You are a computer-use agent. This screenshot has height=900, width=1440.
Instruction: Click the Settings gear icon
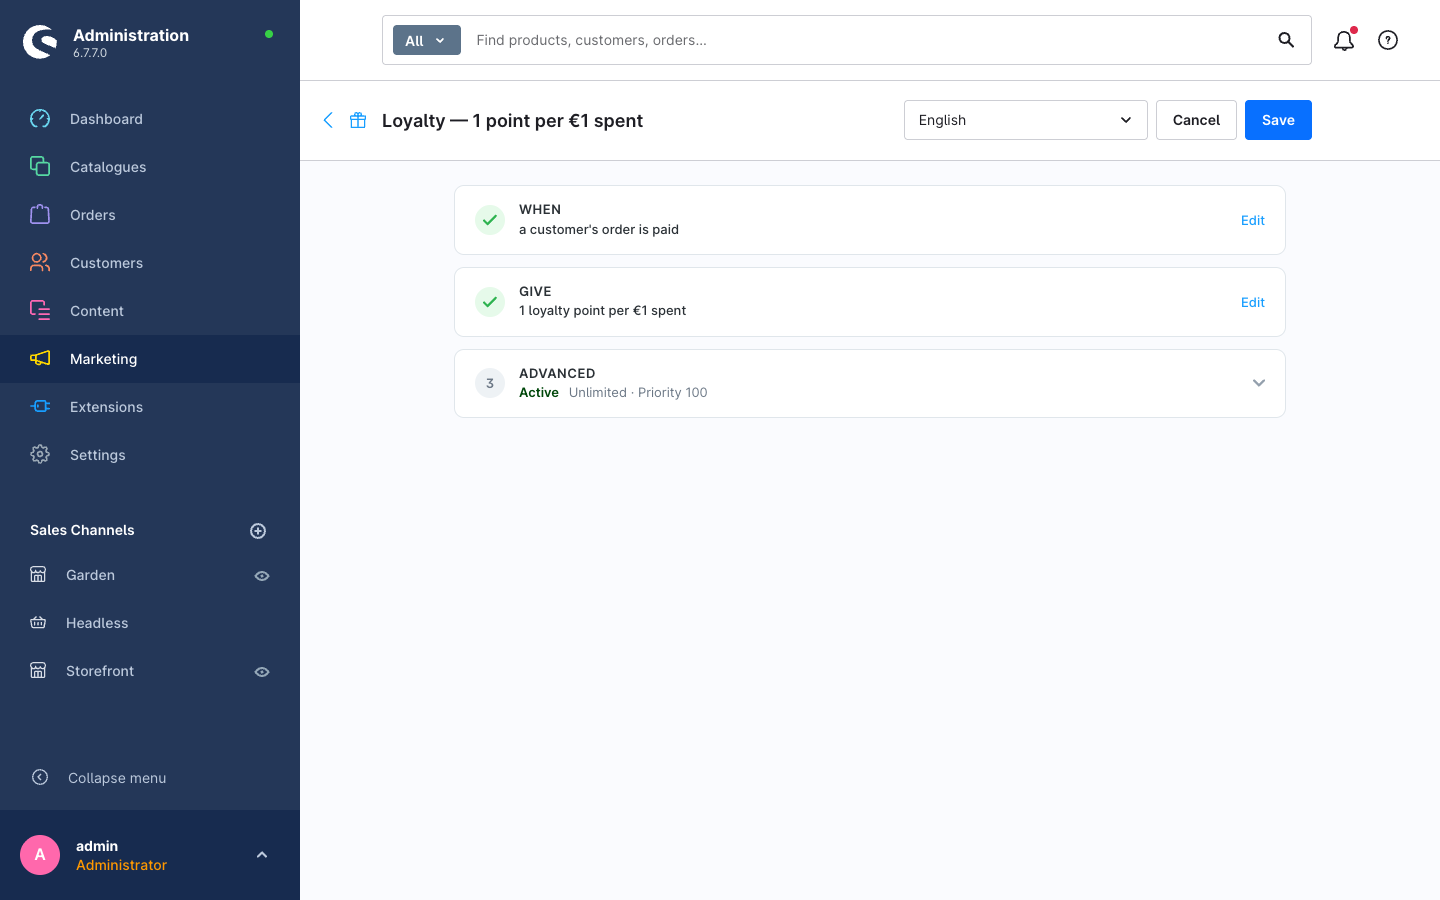pos(40,455)
